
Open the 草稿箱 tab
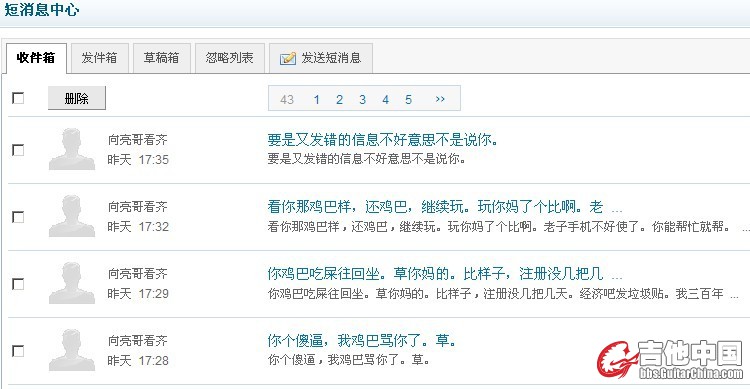tap(162, 58)
